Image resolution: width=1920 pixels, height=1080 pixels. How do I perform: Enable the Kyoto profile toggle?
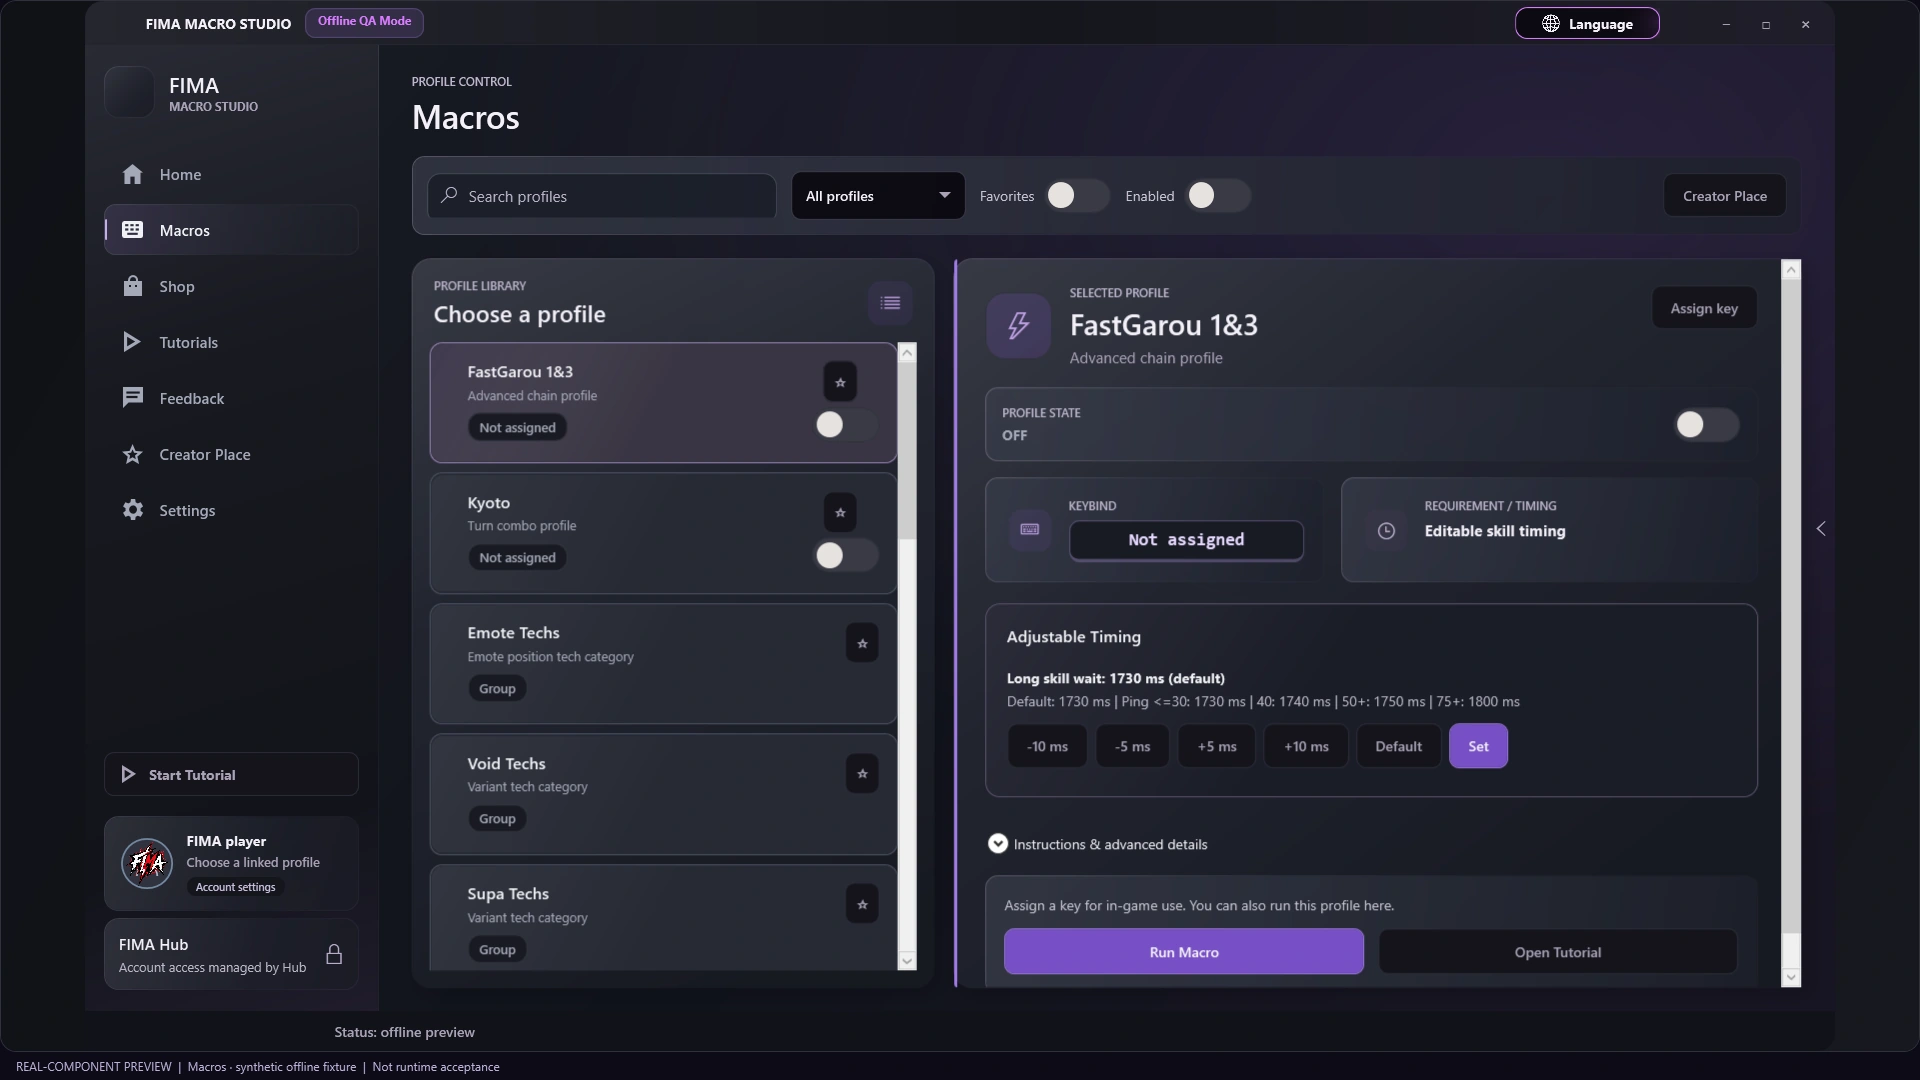846,556
